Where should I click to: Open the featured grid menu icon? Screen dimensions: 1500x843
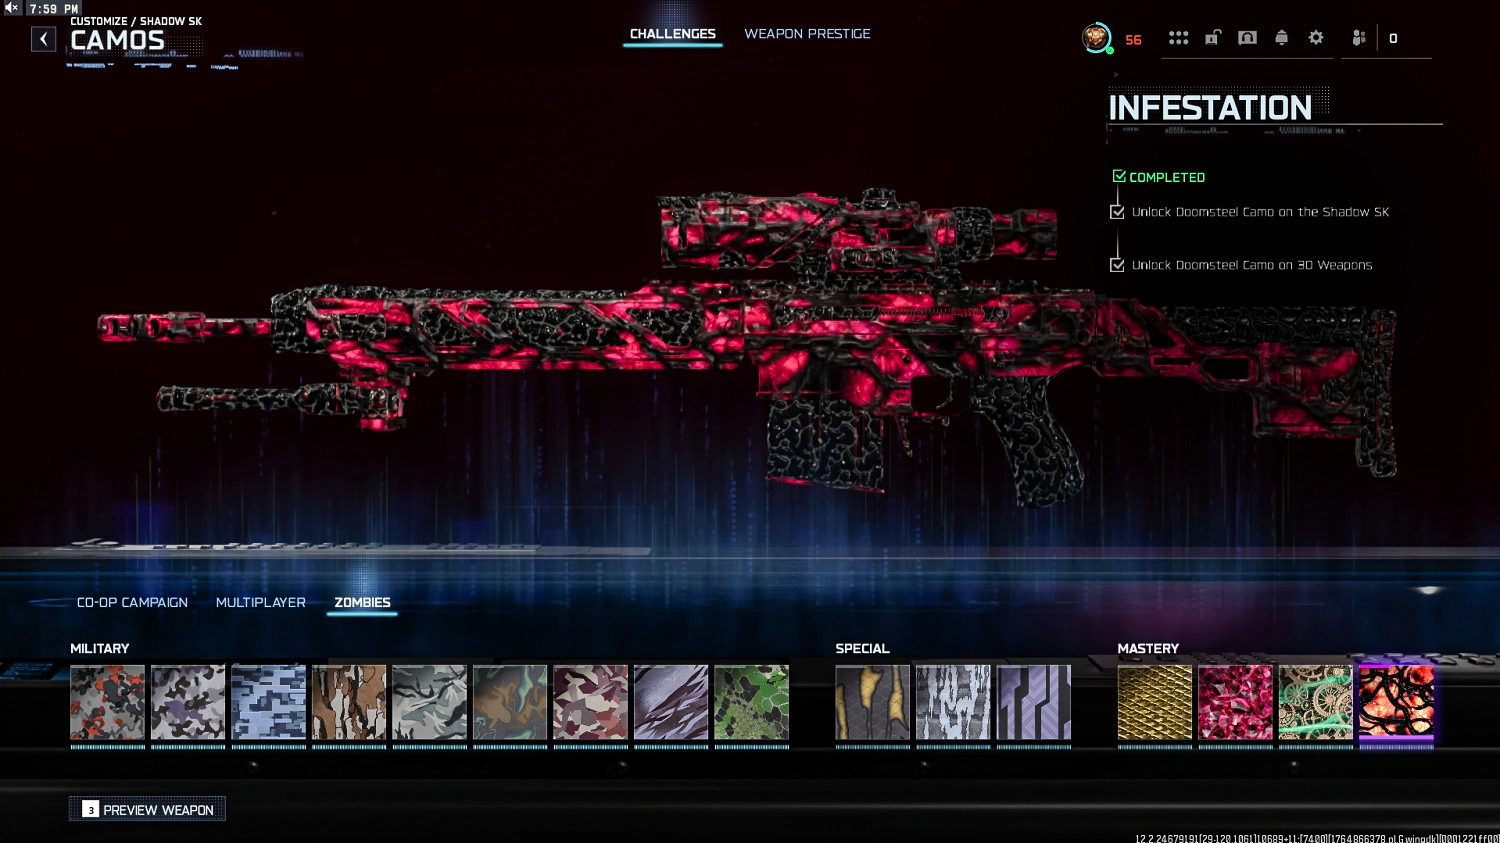(x=1179, y=37)
